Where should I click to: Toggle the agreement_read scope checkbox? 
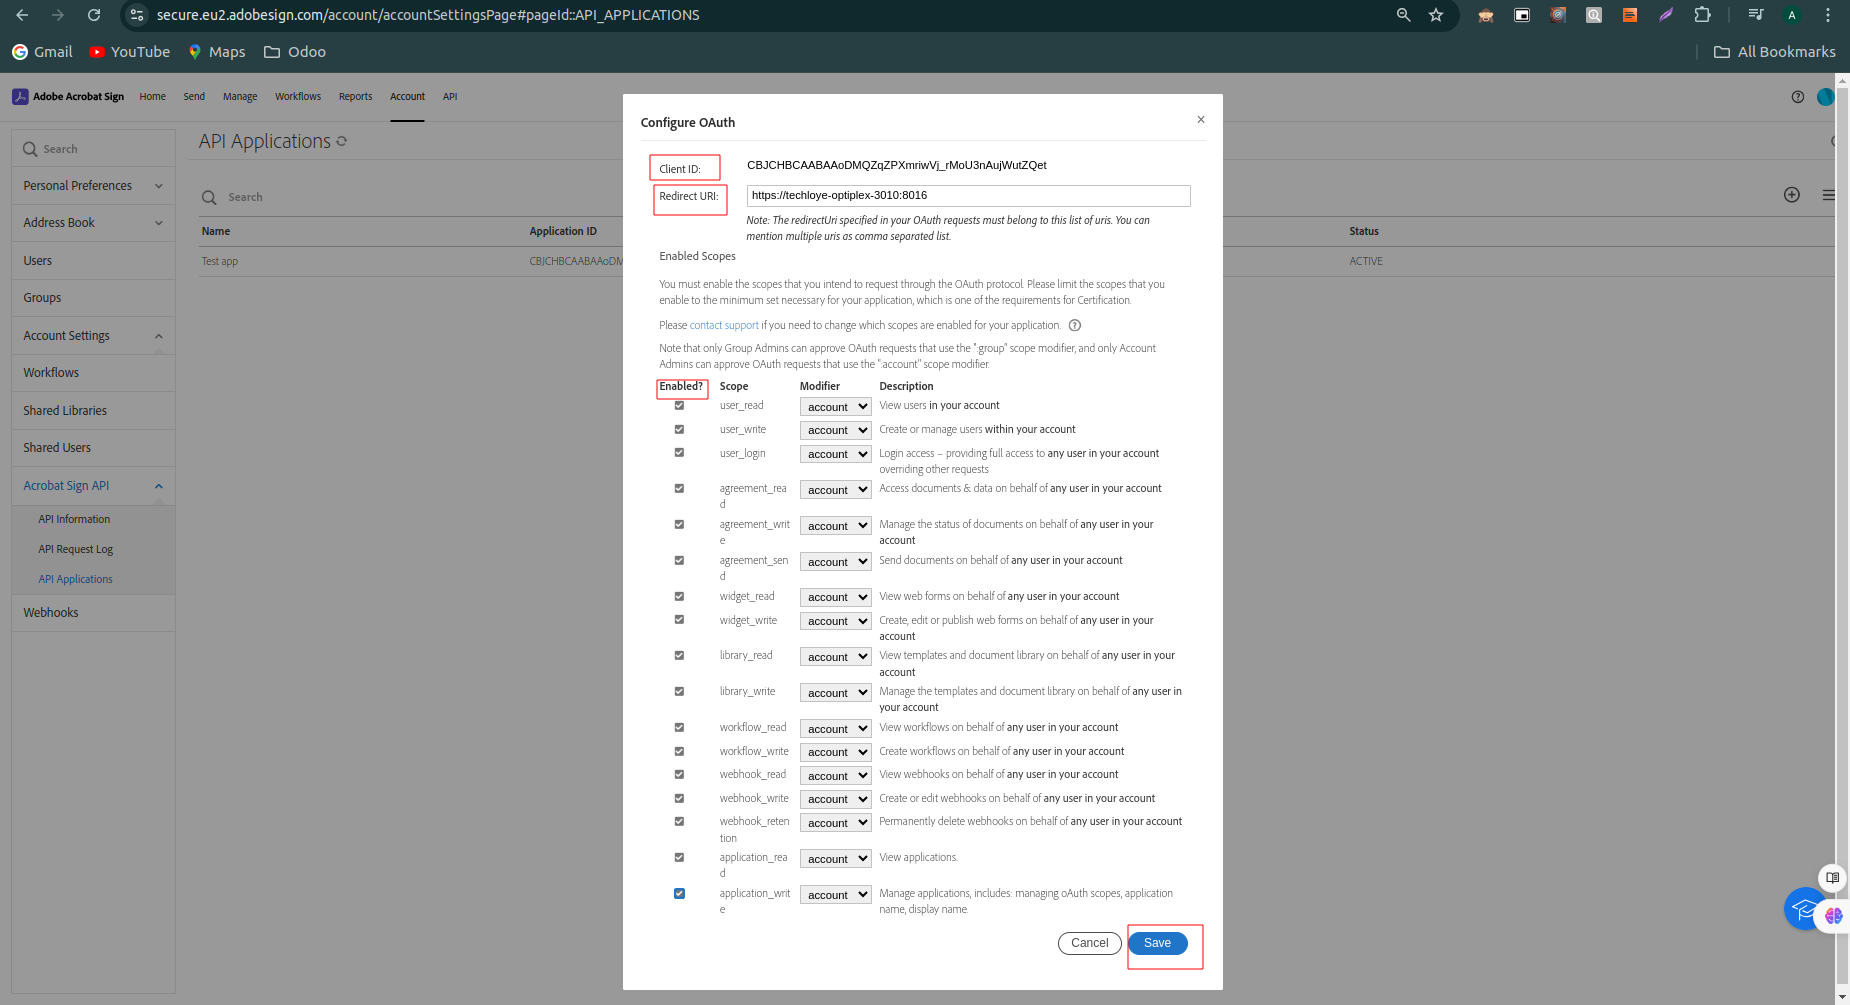[679, 489]
